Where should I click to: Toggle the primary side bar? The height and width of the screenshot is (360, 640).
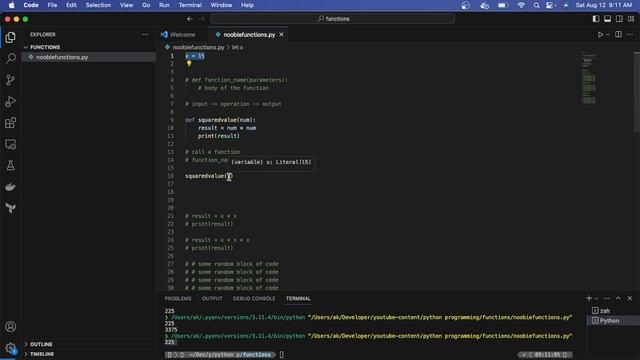(596, 19)
